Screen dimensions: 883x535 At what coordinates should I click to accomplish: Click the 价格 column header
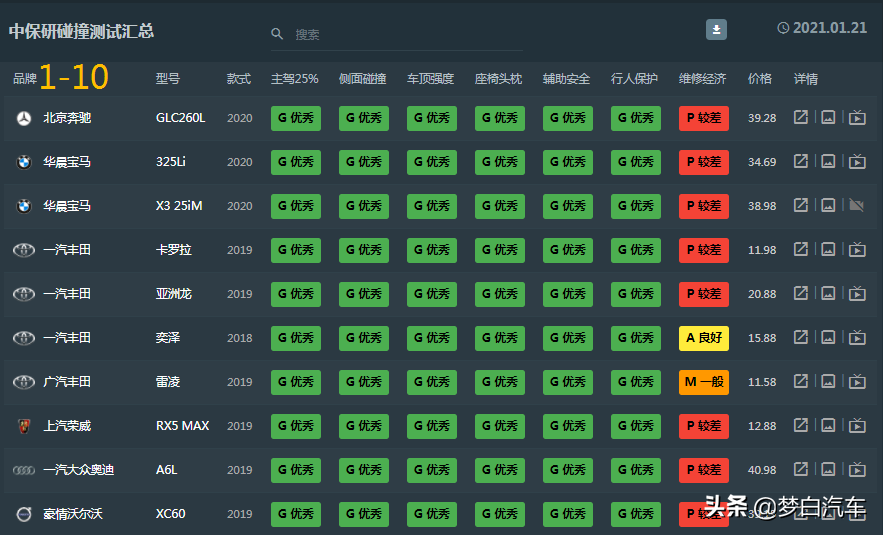click(x=760, y=79)
